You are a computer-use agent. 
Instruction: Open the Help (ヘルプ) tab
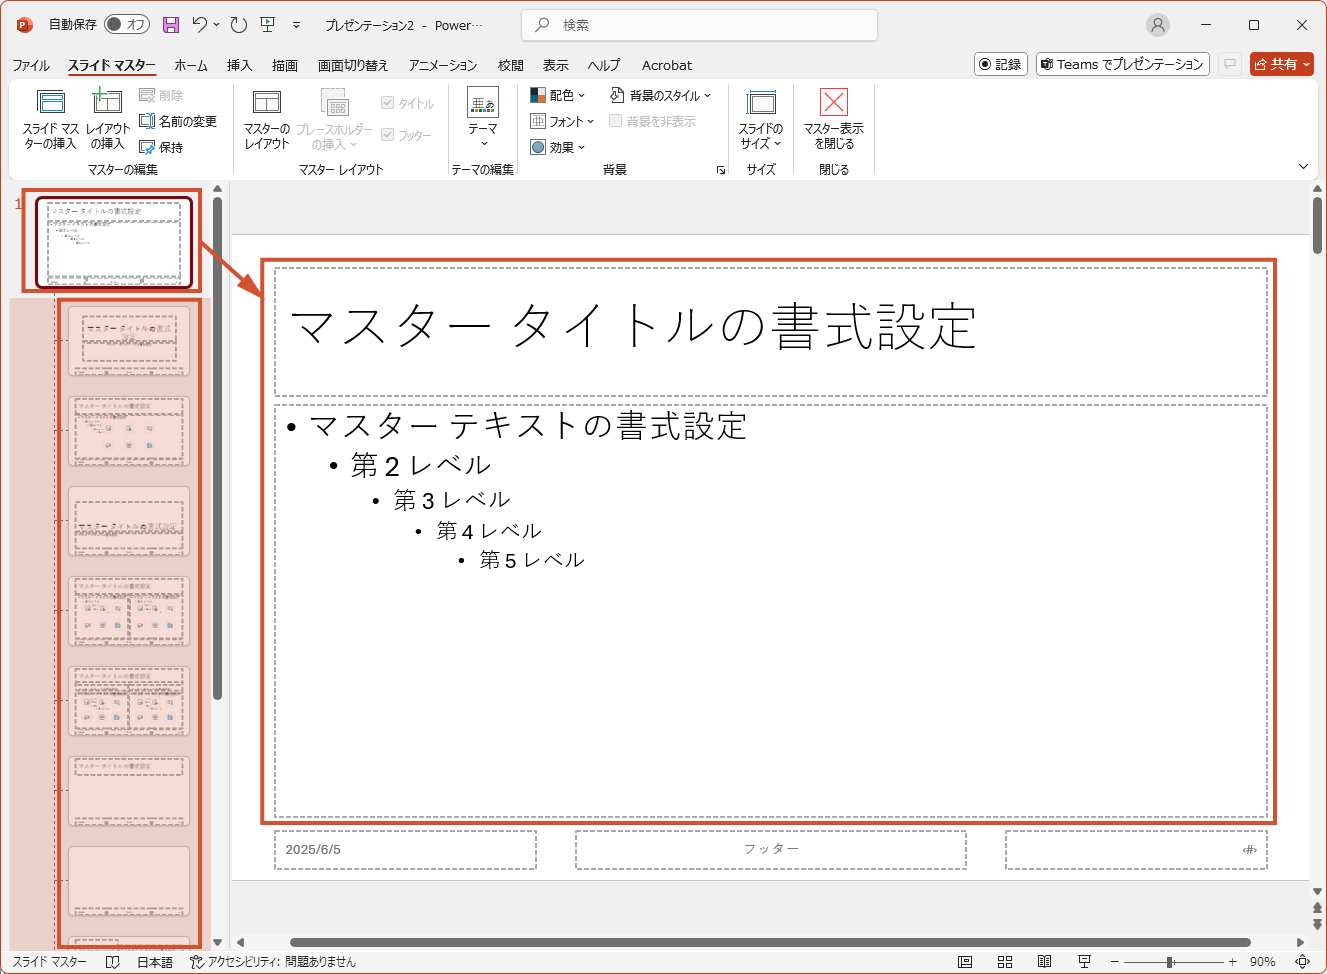604,65
